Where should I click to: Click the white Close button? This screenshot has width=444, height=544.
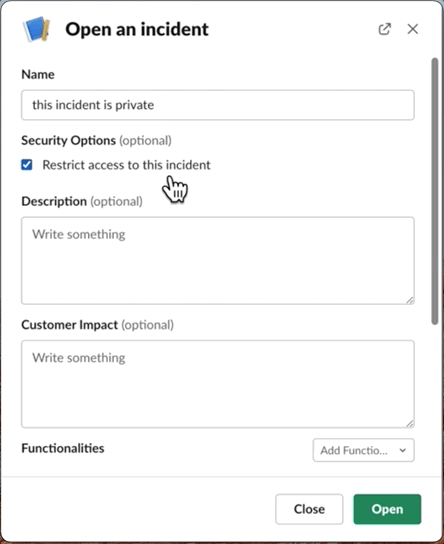pyautogui.click(x=309, y=509)
